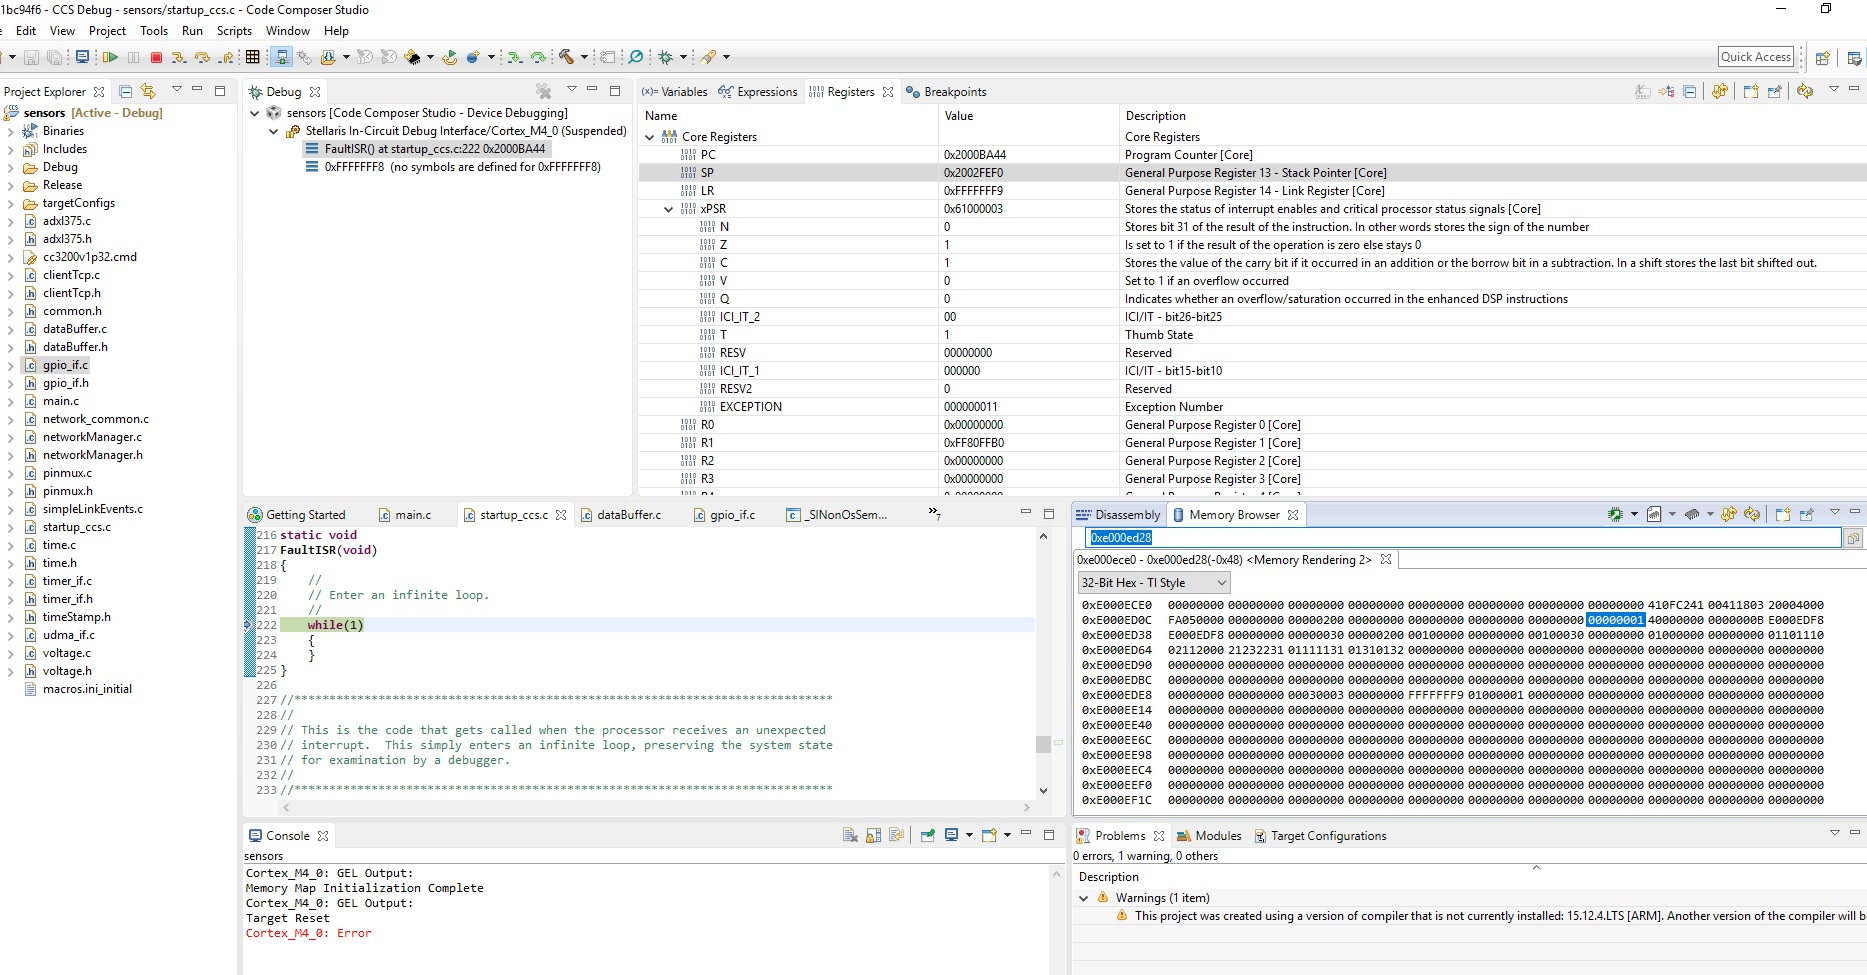The width and height of the screenshot is (1867, 975).
Task: Resume the suspended debug target
Action: (110, 57)
